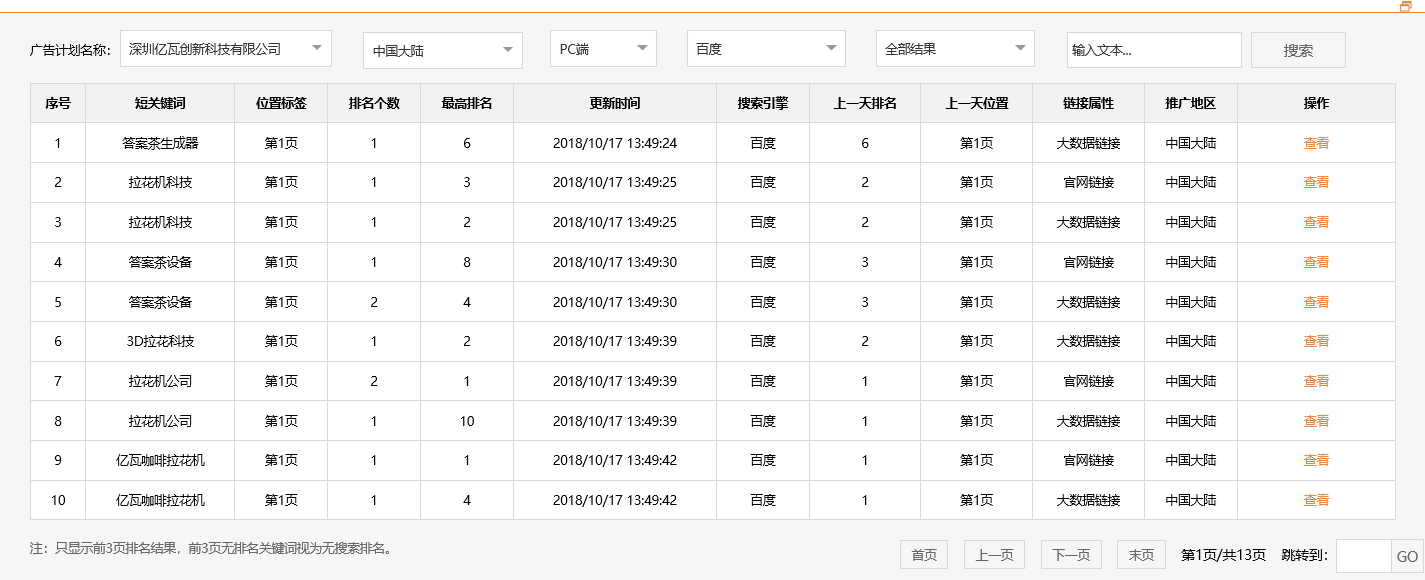The image size is (1425, 580).
Task: Click the 下一页 next page button
Action: coord(1069,554)
